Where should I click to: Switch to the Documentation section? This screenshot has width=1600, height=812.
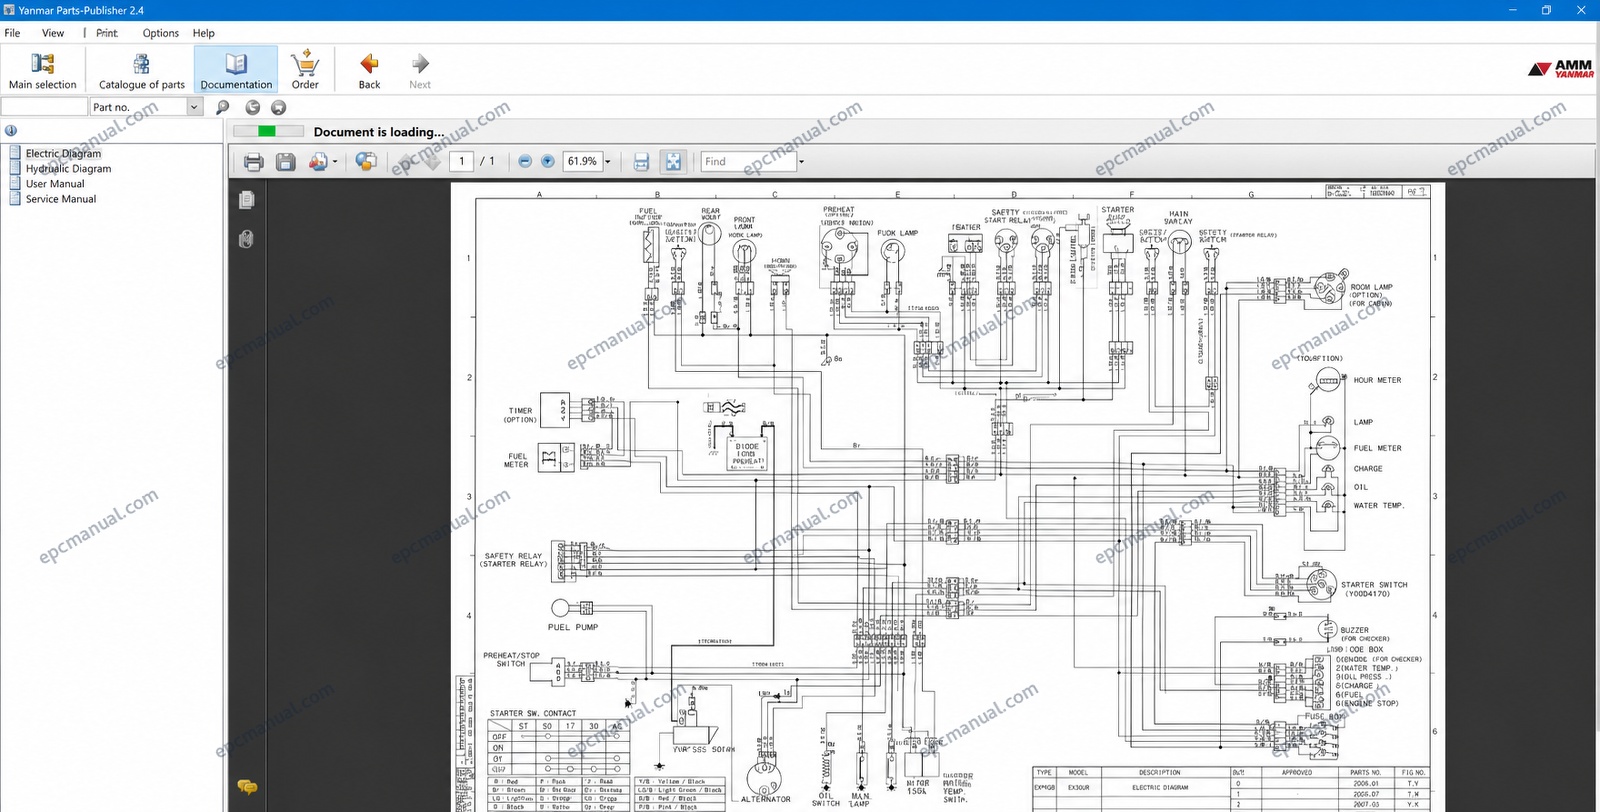click(x=236, y=70)
